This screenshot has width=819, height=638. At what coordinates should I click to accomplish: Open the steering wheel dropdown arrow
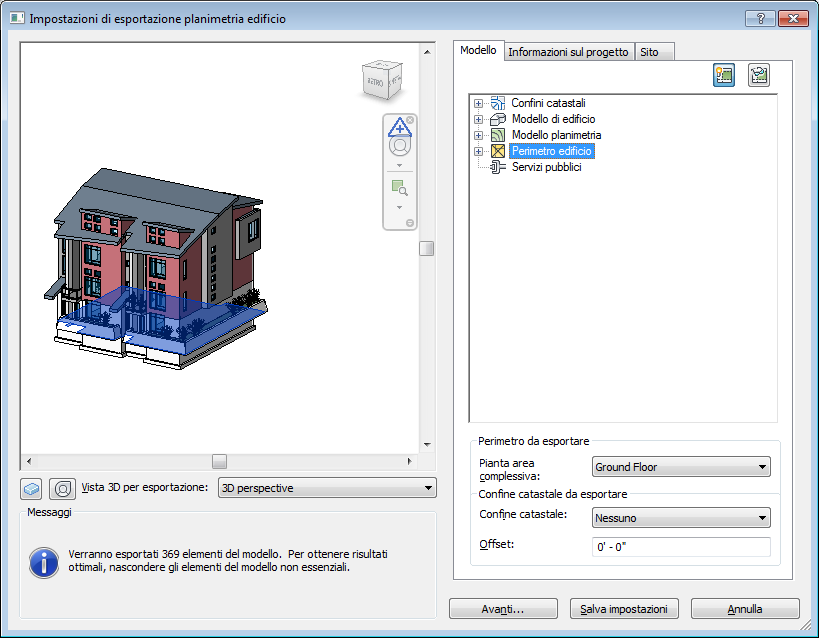coord(400,165)
